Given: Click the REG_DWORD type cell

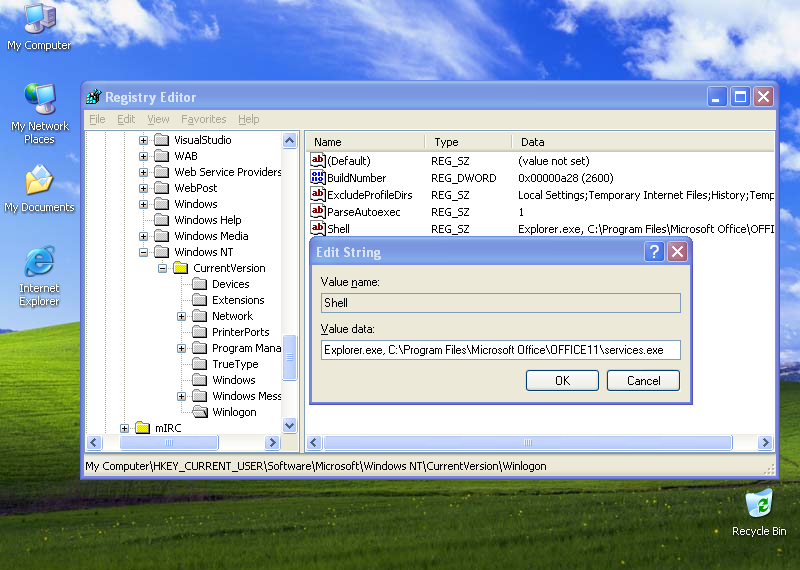Looking at the screenshot, I should (463, 178).
